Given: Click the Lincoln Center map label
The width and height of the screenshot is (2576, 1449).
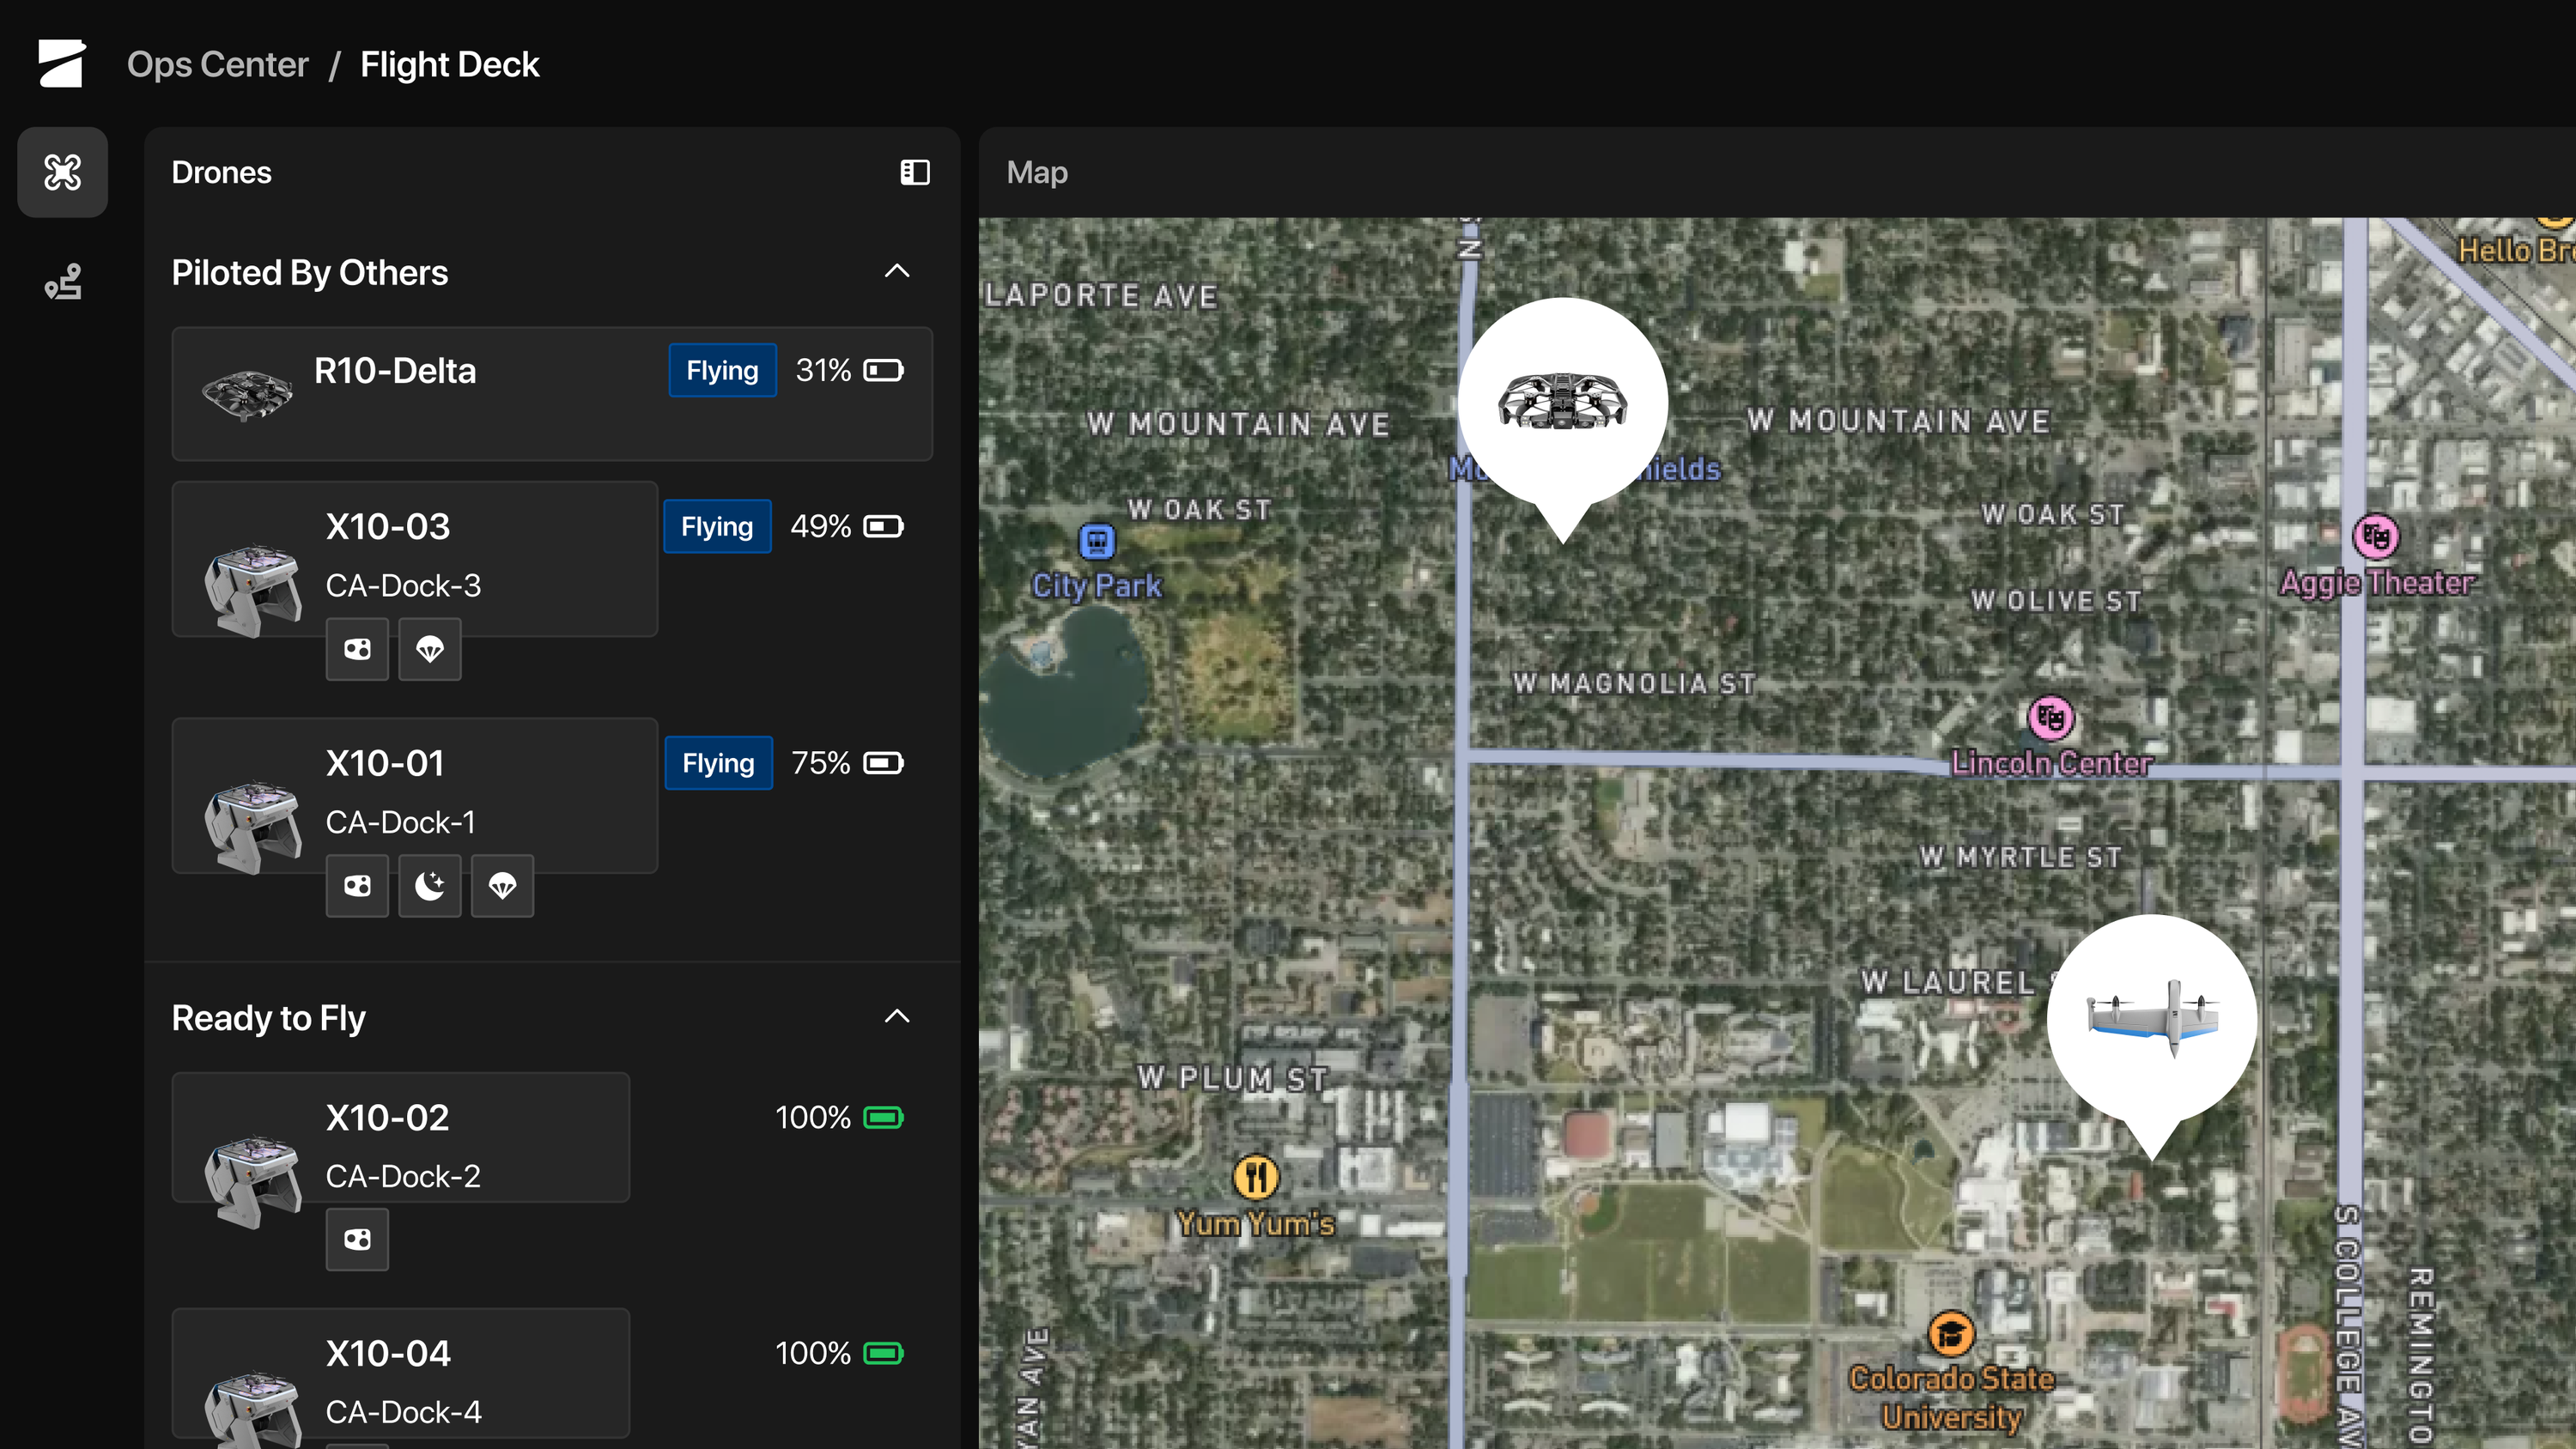Looking at the screenshot, I should point(2051,764).
